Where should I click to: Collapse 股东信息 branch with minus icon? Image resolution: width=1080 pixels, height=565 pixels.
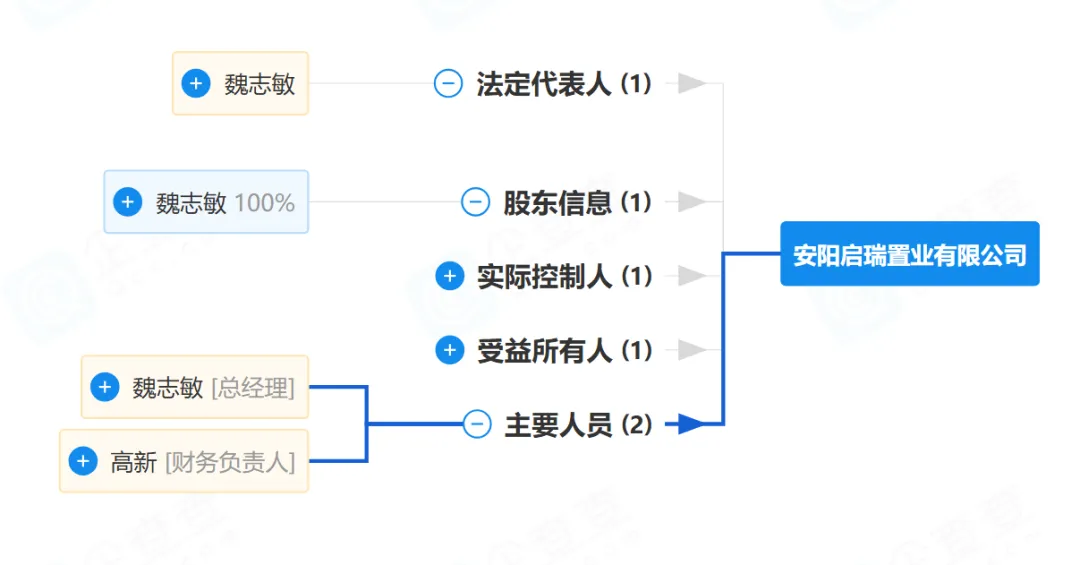475,202
